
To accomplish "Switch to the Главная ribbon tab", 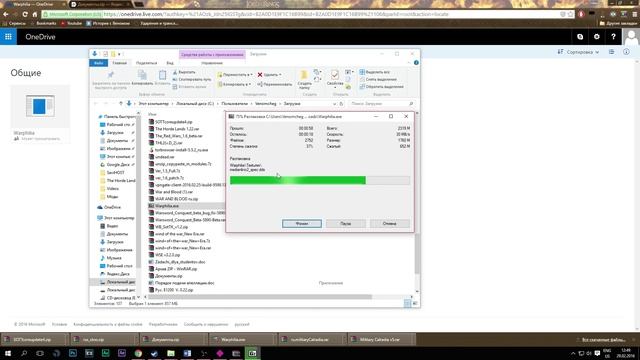I will 120,63.
